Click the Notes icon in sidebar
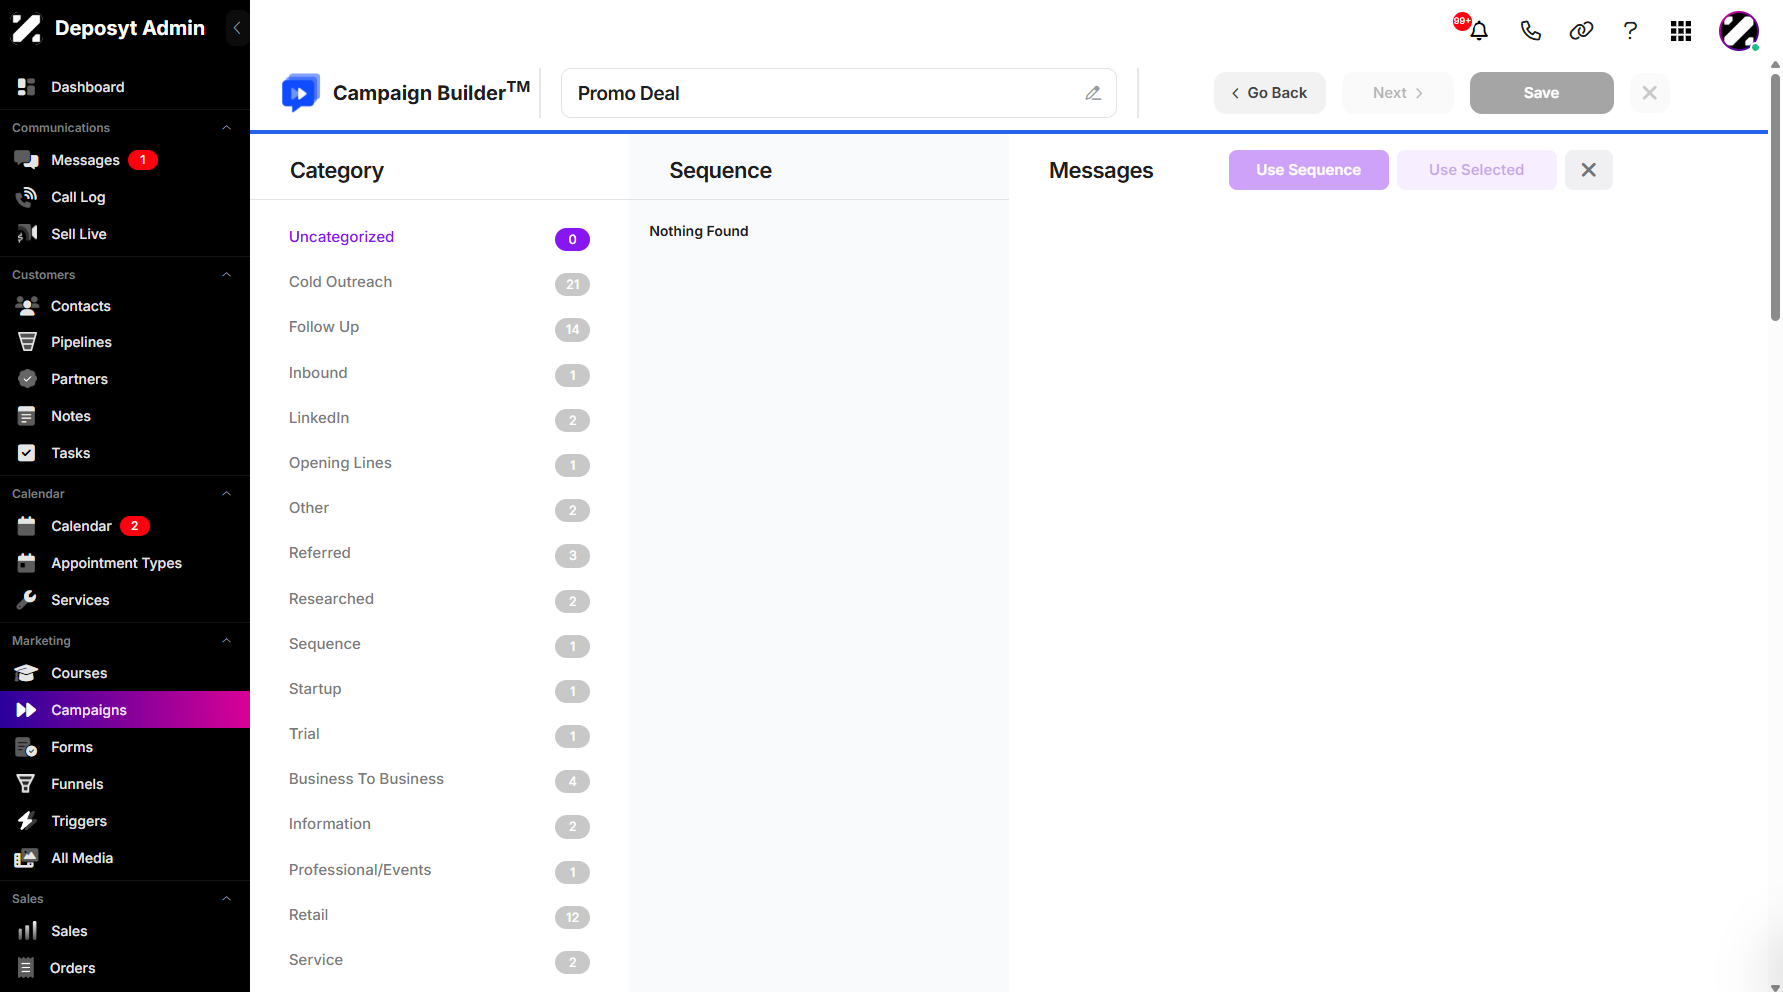 (x=27, y=416)
